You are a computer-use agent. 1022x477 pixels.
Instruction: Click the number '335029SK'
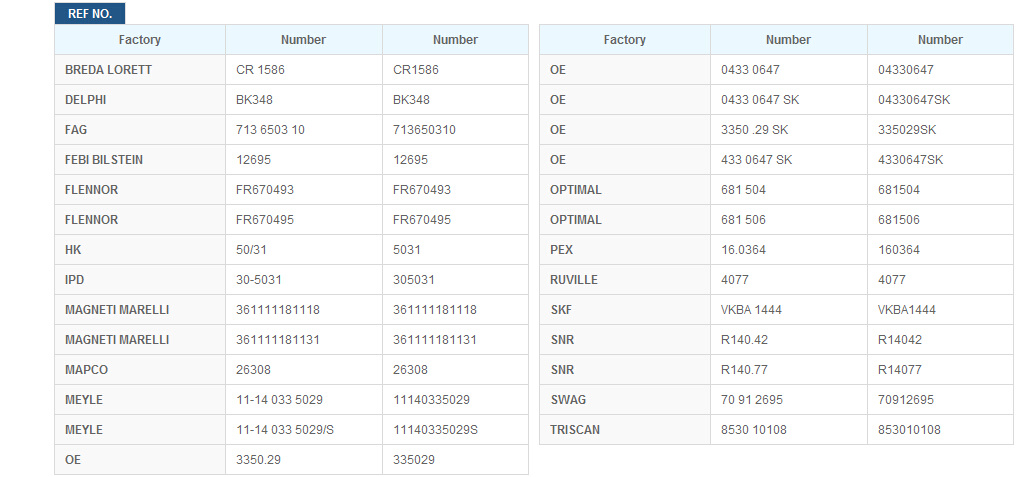point(907,130)
